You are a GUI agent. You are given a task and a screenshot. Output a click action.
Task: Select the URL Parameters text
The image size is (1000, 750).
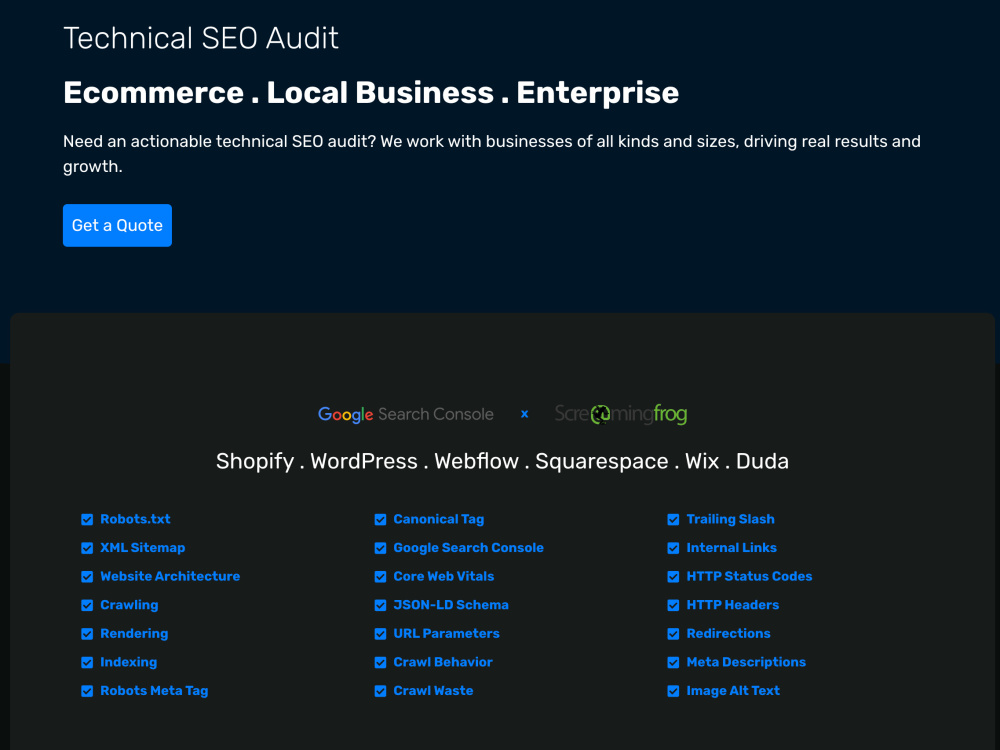click(446, 634)
